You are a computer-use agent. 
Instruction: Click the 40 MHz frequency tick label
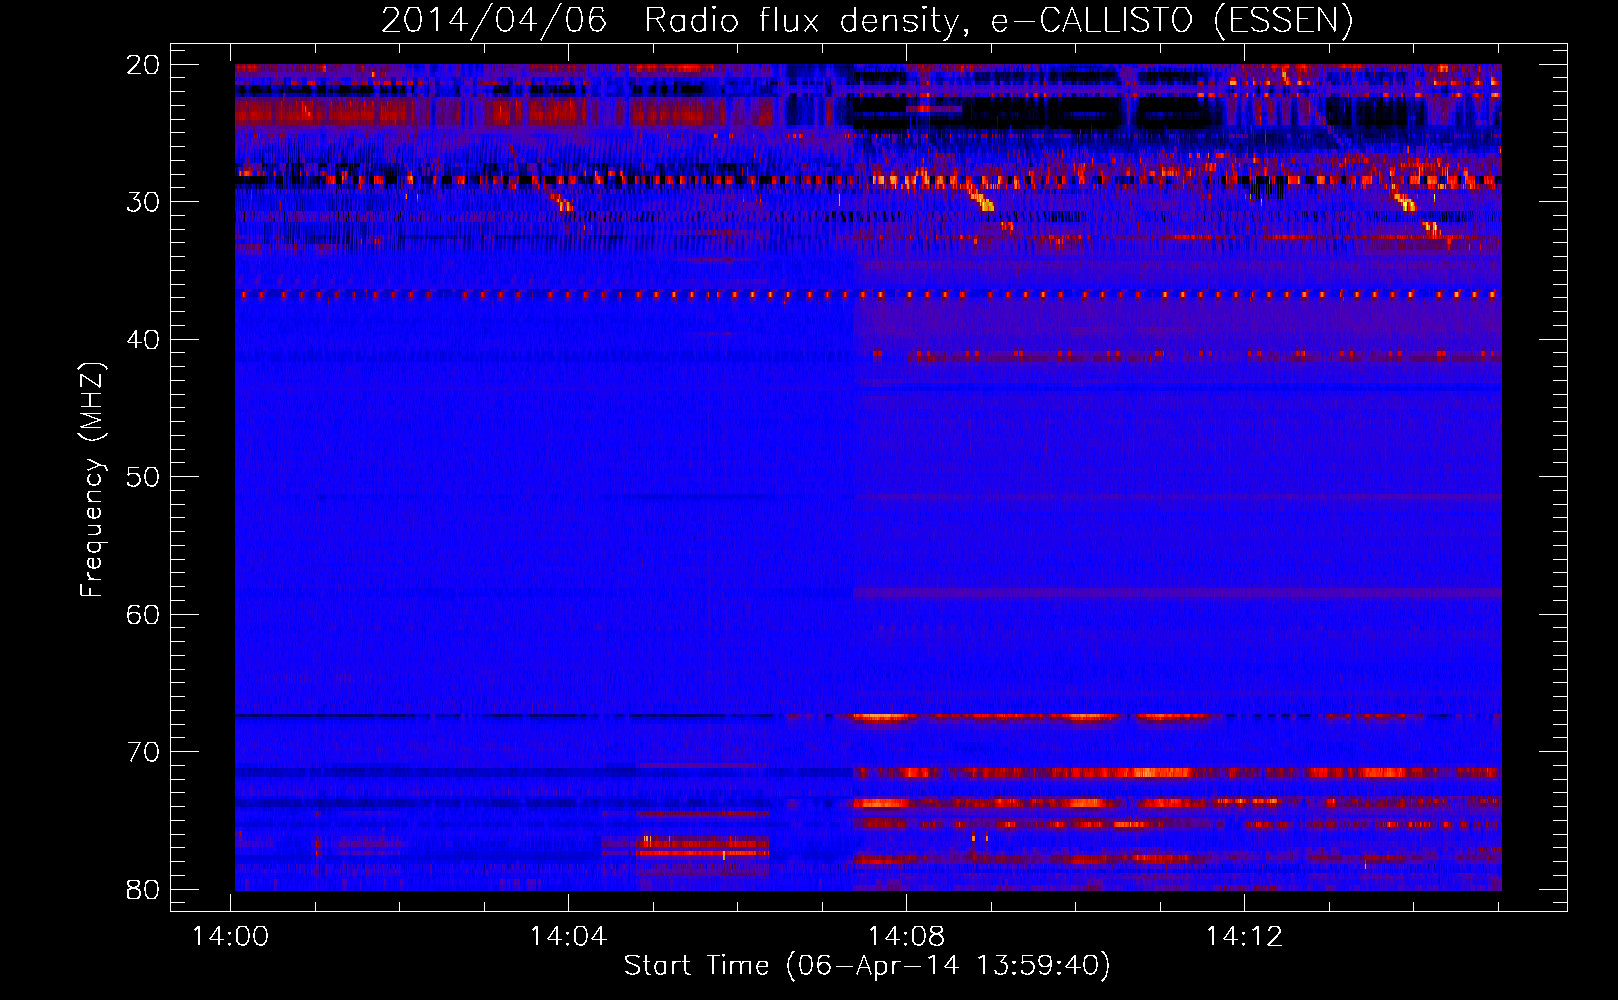(x=143, y=340)
